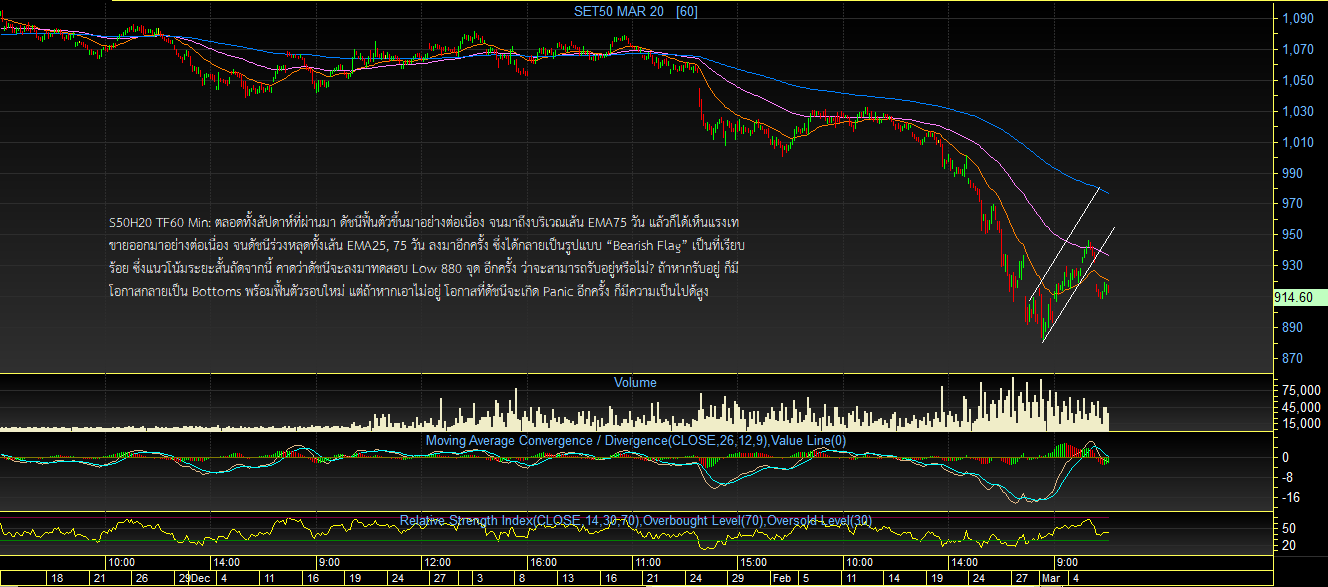Screen dimensions: 1328x587
Task: Click the 1,090 price axis label
Action: tap(1297, 18)
